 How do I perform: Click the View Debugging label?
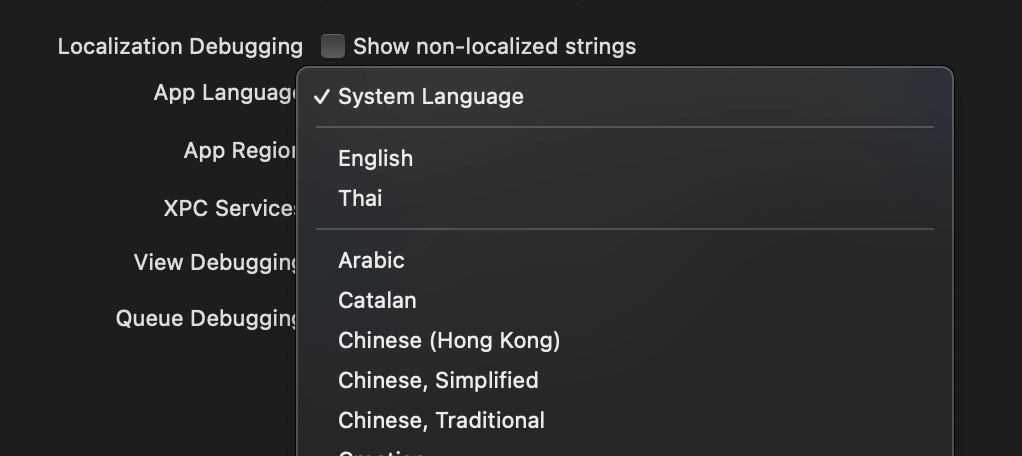pos(216,263)
